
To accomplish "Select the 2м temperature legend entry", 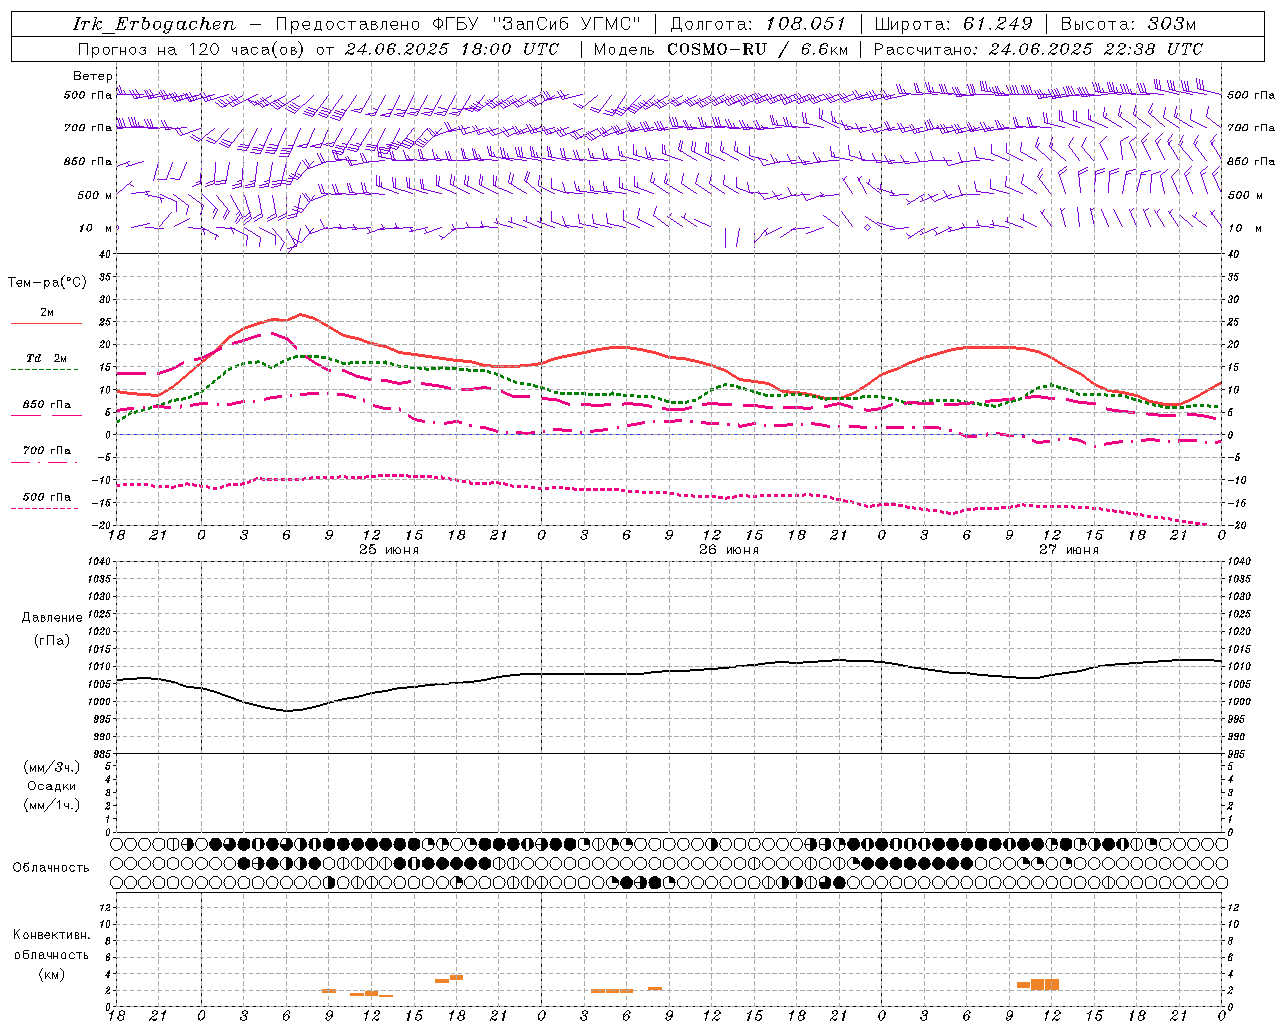I will point(47,312).
